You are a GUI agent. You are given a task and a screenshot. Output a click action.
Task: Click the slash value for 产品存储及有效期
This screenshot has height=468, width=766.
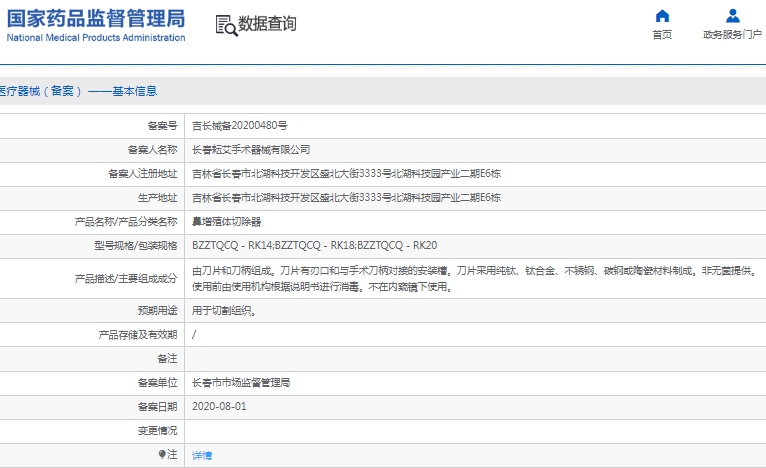(x=194, y=335)
